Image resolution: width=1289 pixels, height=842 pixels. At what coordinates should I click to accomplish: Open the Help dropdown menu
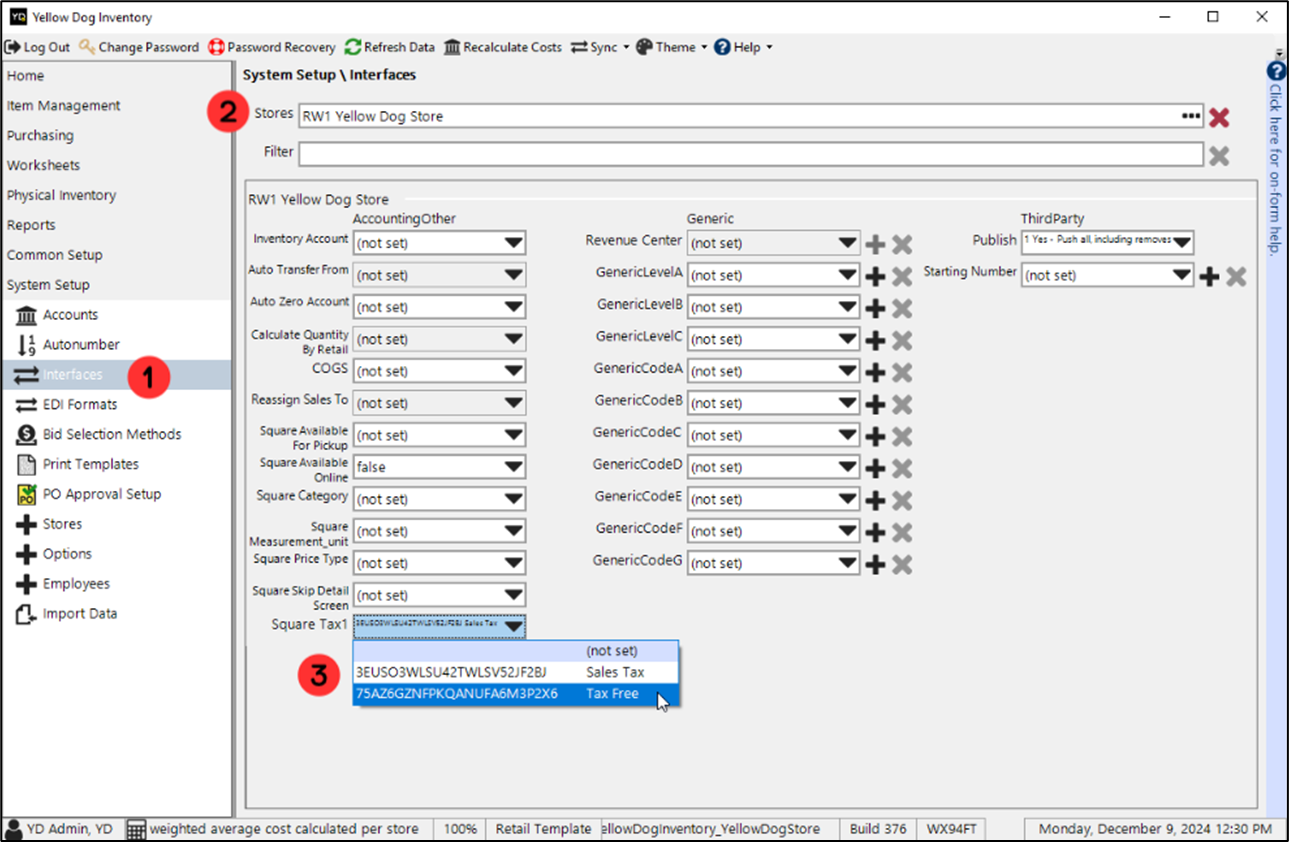tap(743, 47)
